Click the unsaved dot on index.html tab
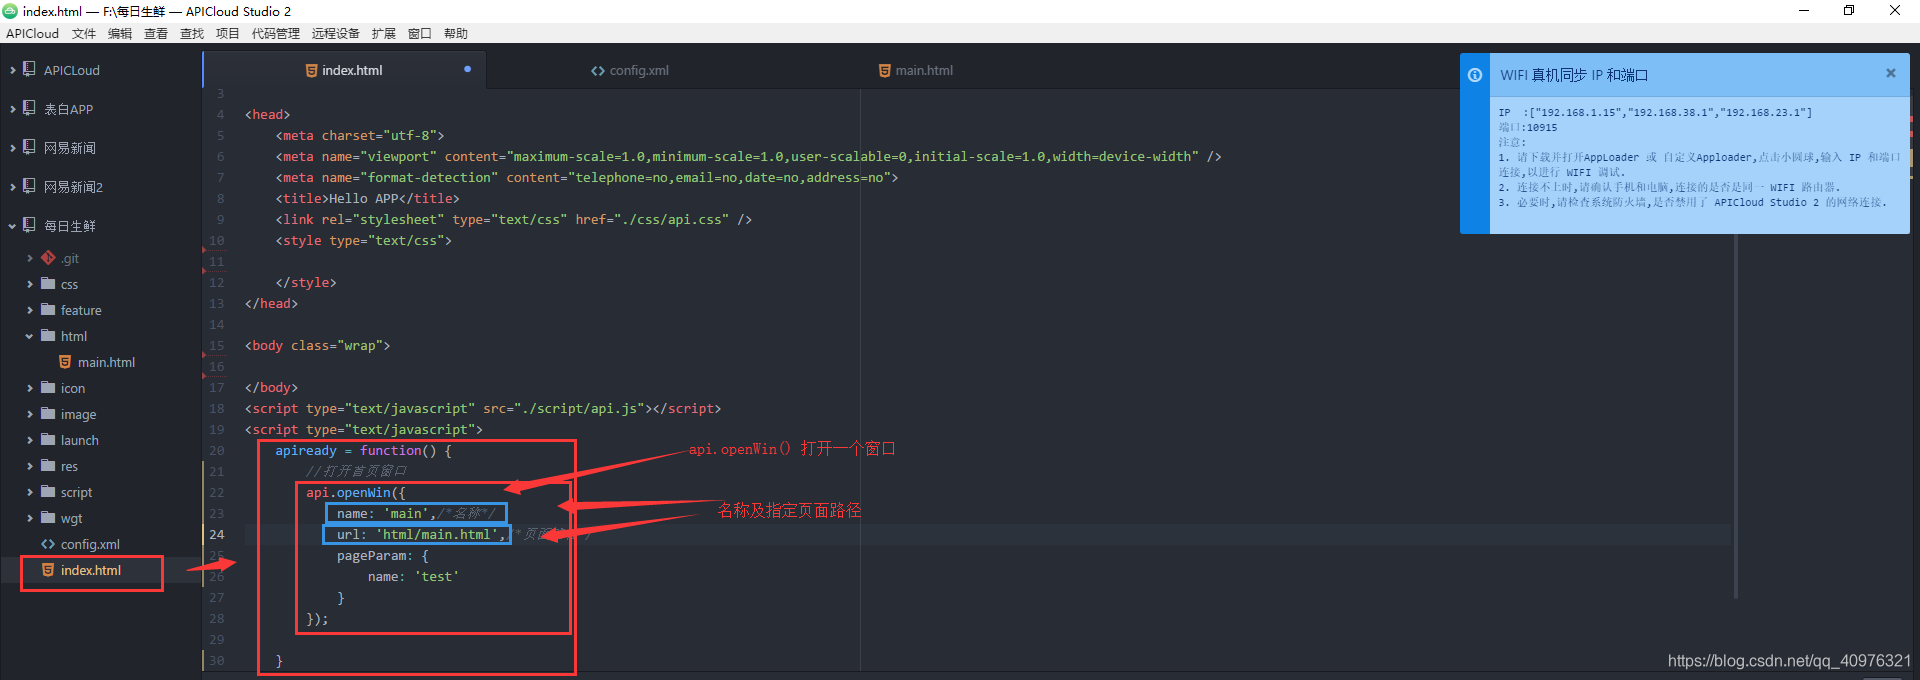The image size is (1920, 680). [x=467, y=69]
